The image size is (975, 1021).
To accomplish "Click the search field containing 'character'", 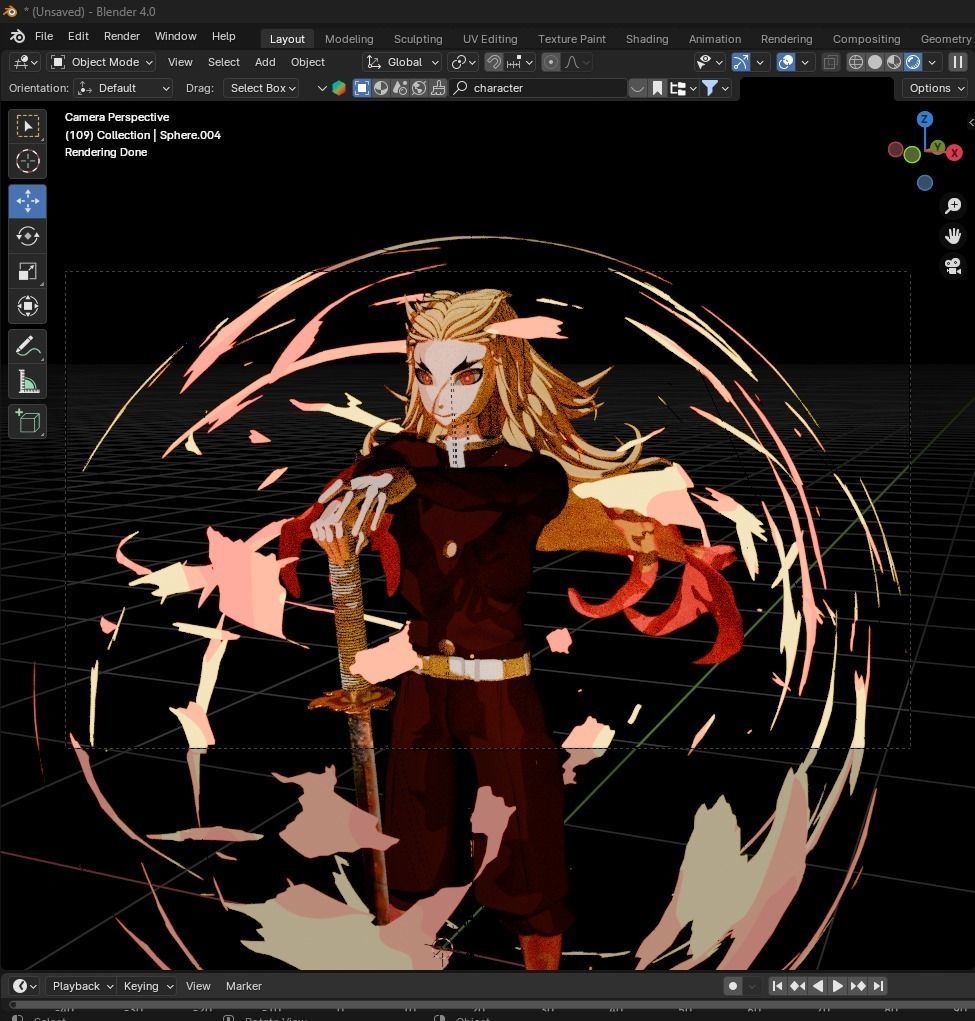I will [x=539, y=88].
